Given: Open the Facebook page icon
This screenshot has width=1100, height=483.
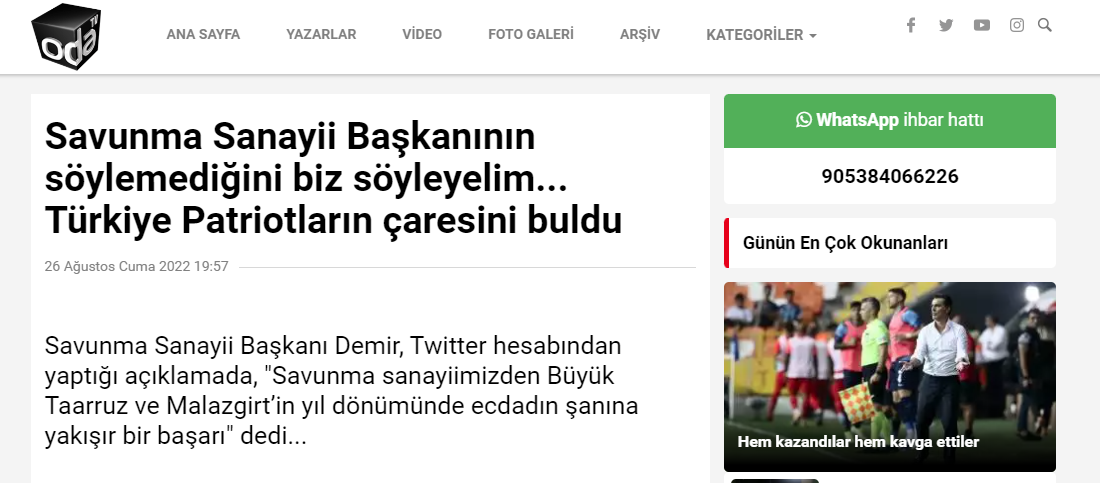Looking at the screenshot, I should [911, 25].
